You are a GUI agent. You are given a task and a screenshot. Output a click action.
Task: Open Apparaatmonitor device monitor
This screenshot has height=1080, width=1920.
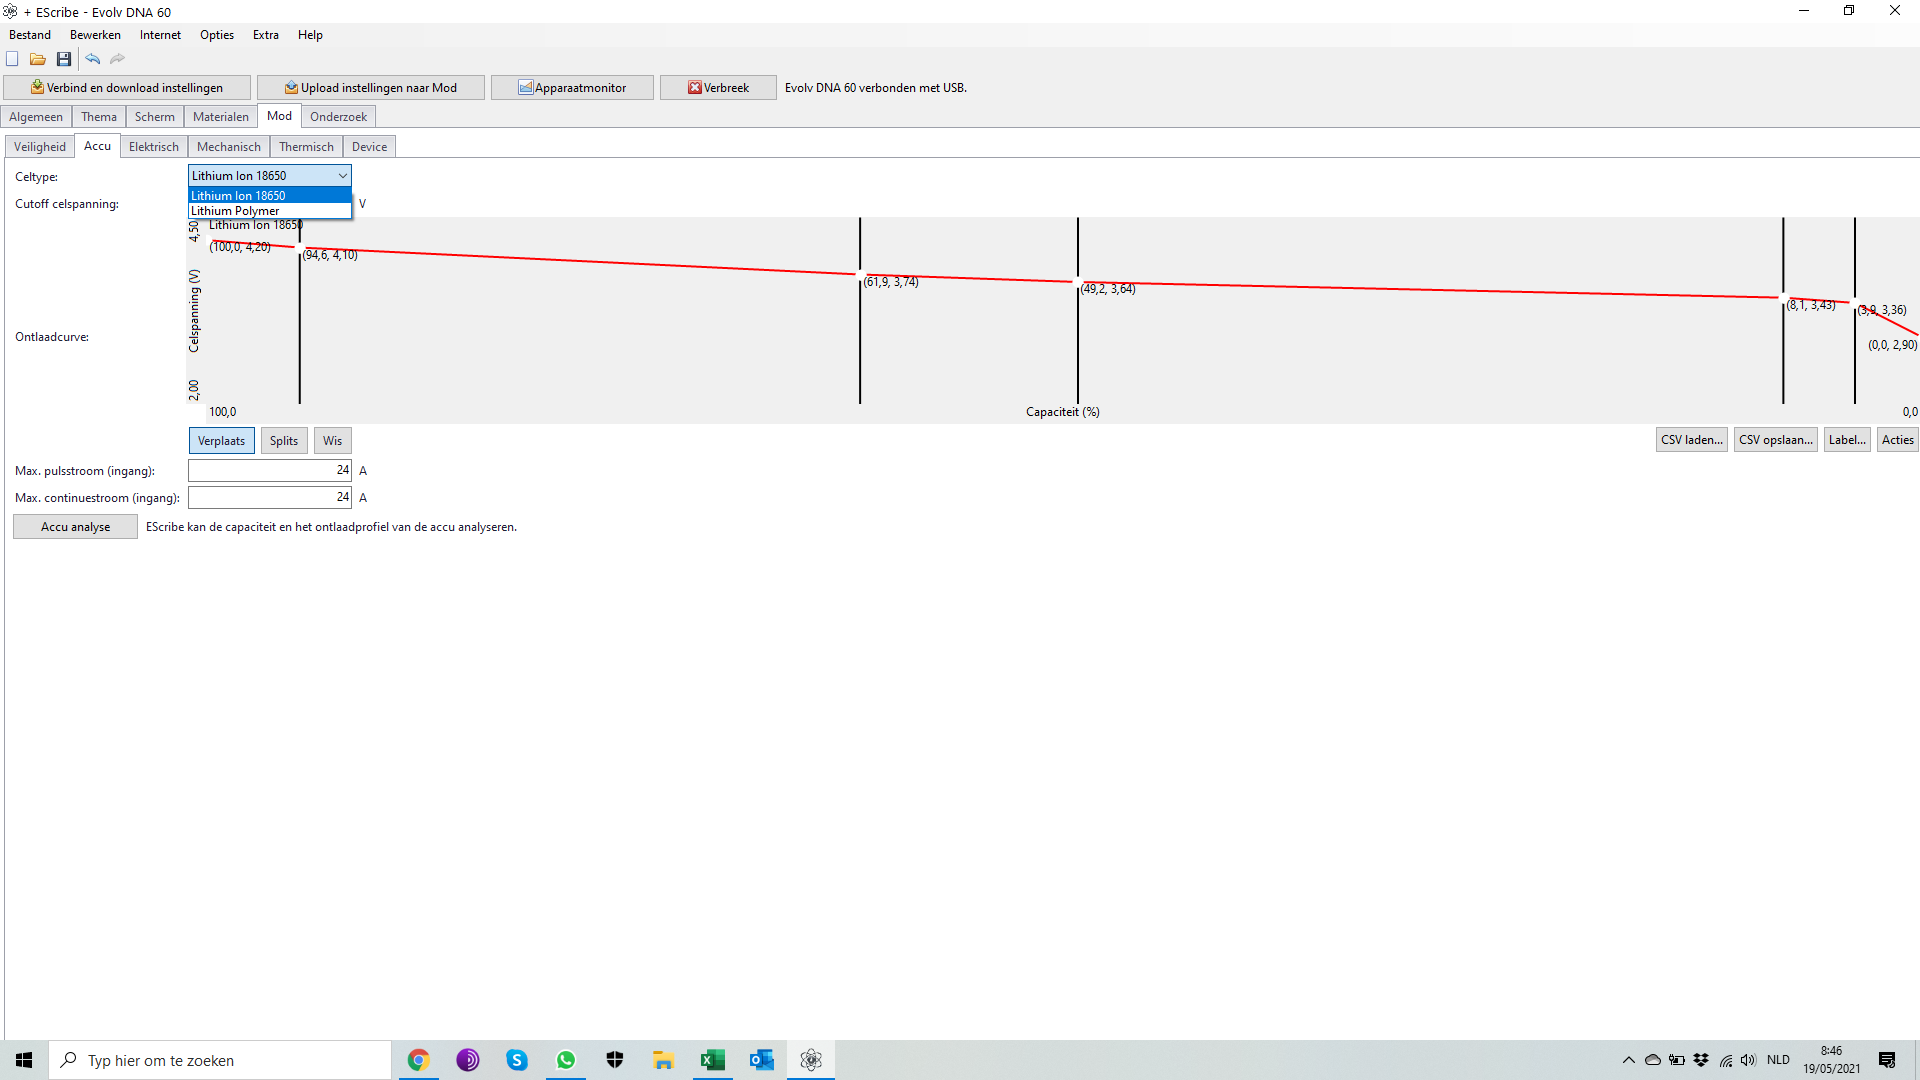(572, 88)
